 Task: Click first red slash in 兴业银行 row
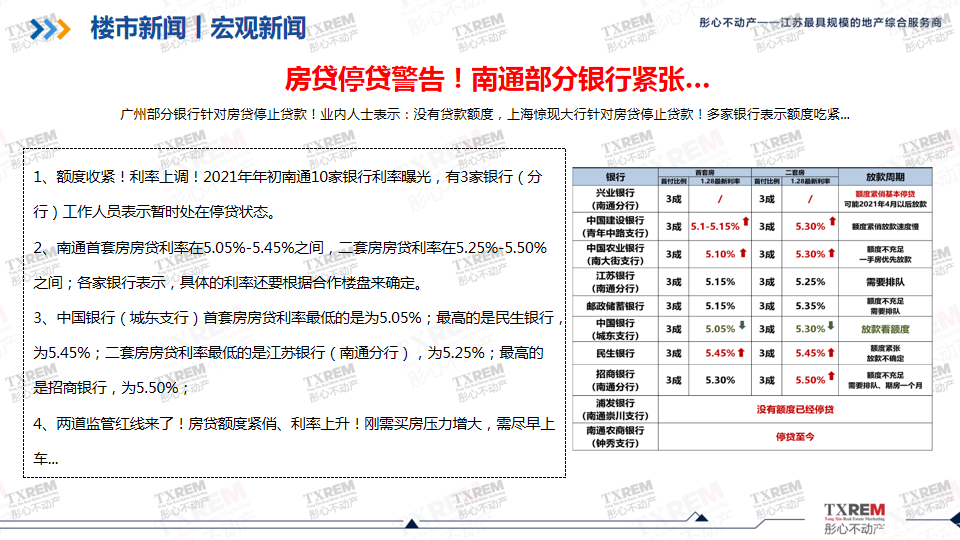point(720,199)
